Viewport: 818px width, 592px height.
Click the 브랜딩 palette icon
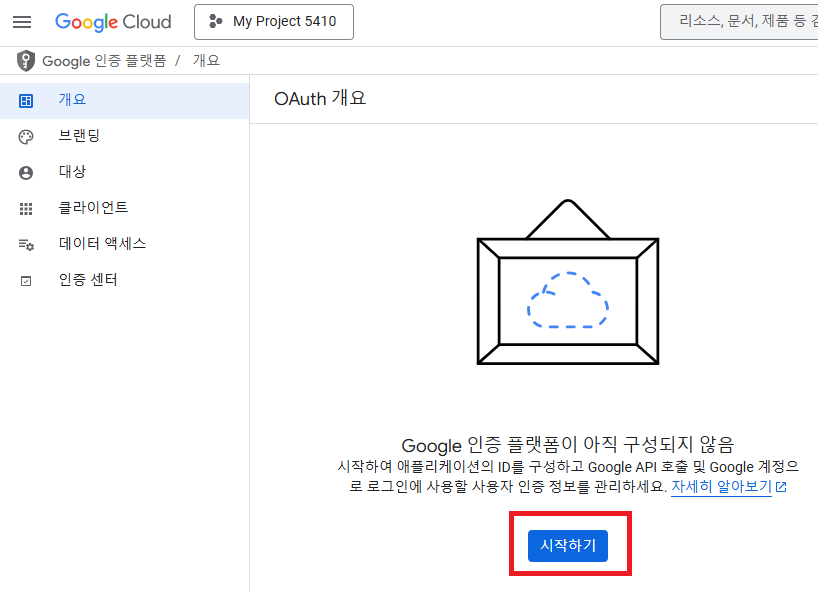(26, 137)
